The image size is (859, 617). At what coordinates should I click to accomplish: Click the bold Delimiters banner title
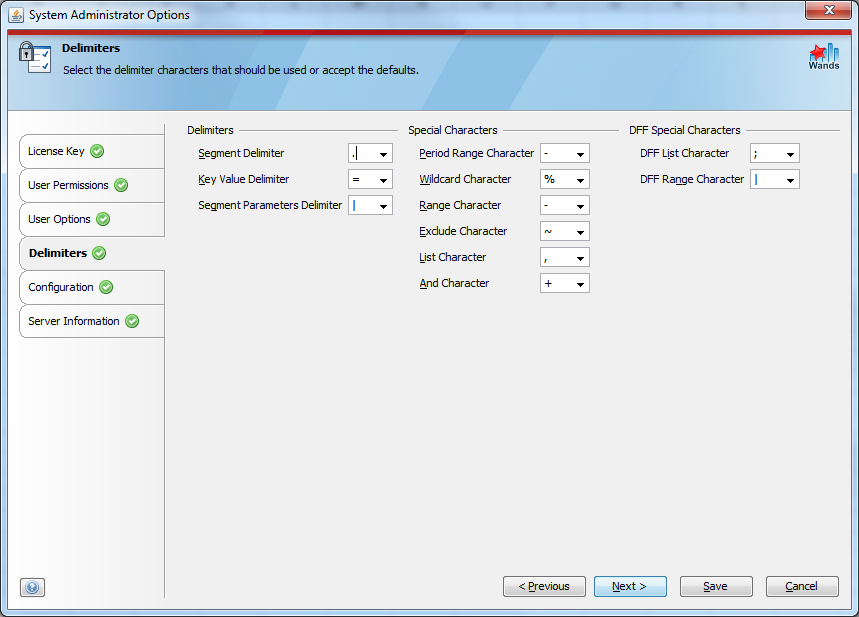pyautogui.click(x=91, y=48)
